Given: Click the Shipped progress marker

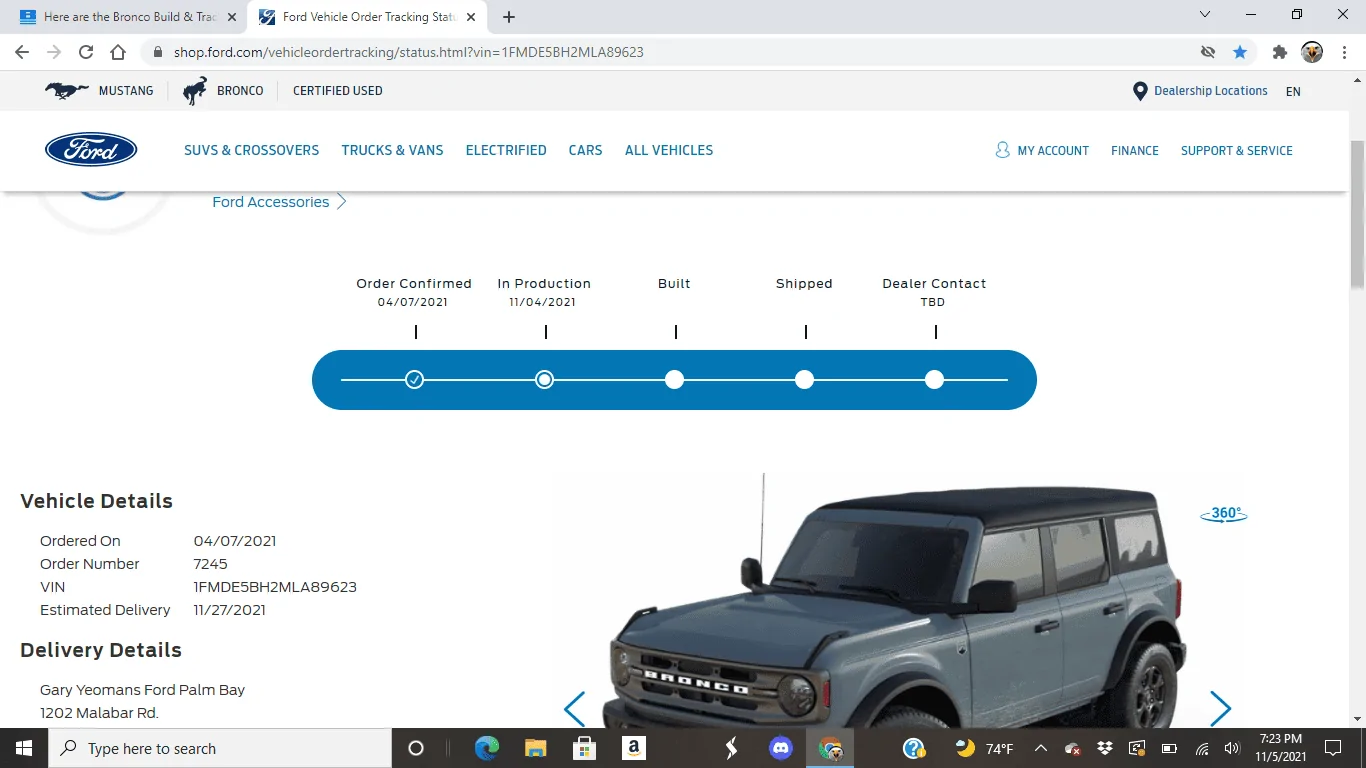Looking at the screenshot, I should [x=804, y=379].
